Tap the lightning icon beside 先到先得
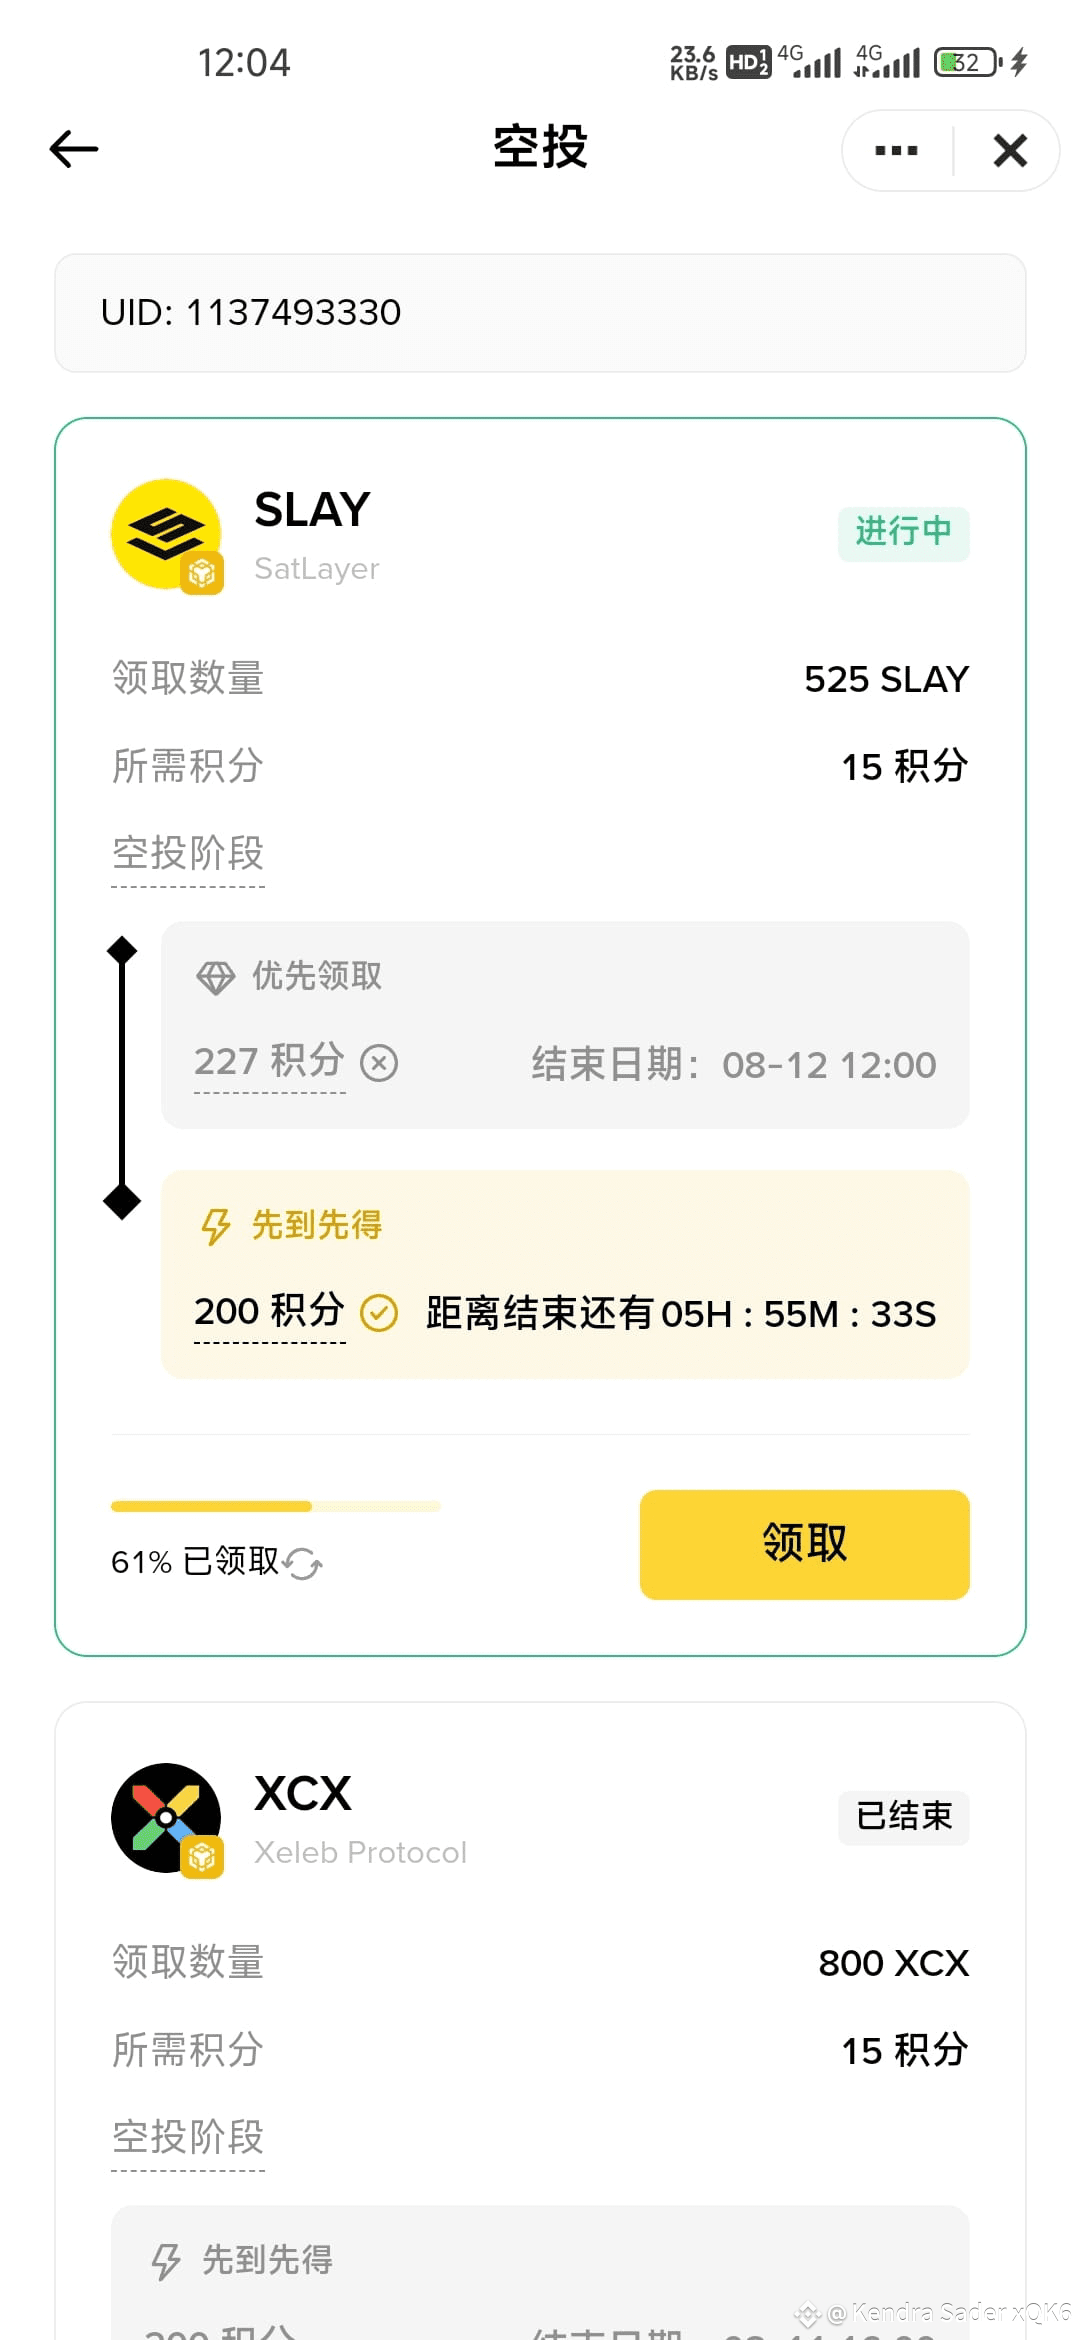Viewport: 1080px width, 2340px height. 215,1226
